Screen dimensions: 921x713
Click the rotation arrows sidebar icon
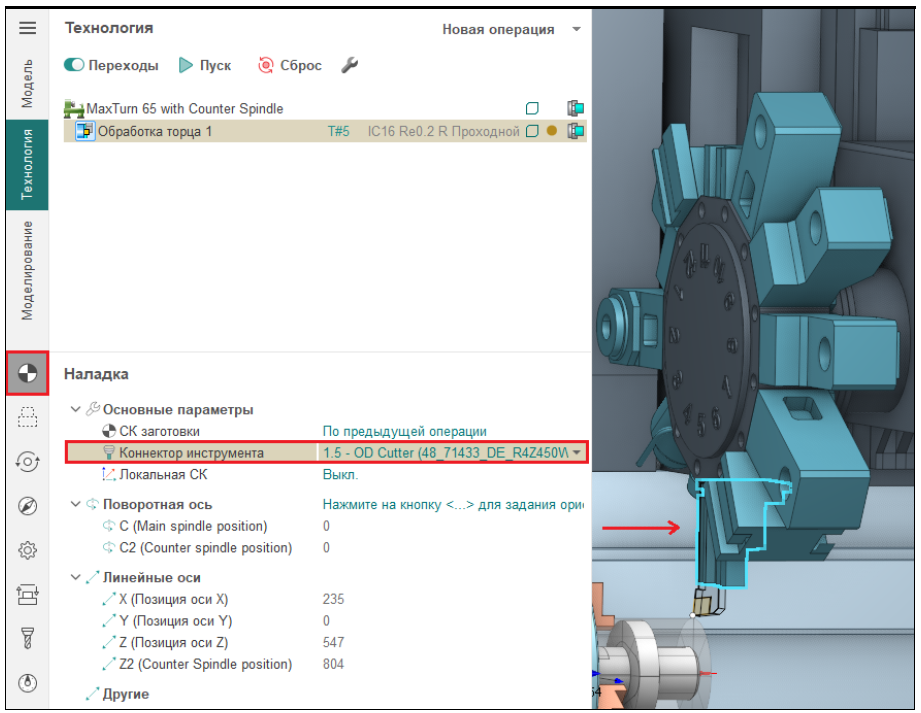point(27,461)
